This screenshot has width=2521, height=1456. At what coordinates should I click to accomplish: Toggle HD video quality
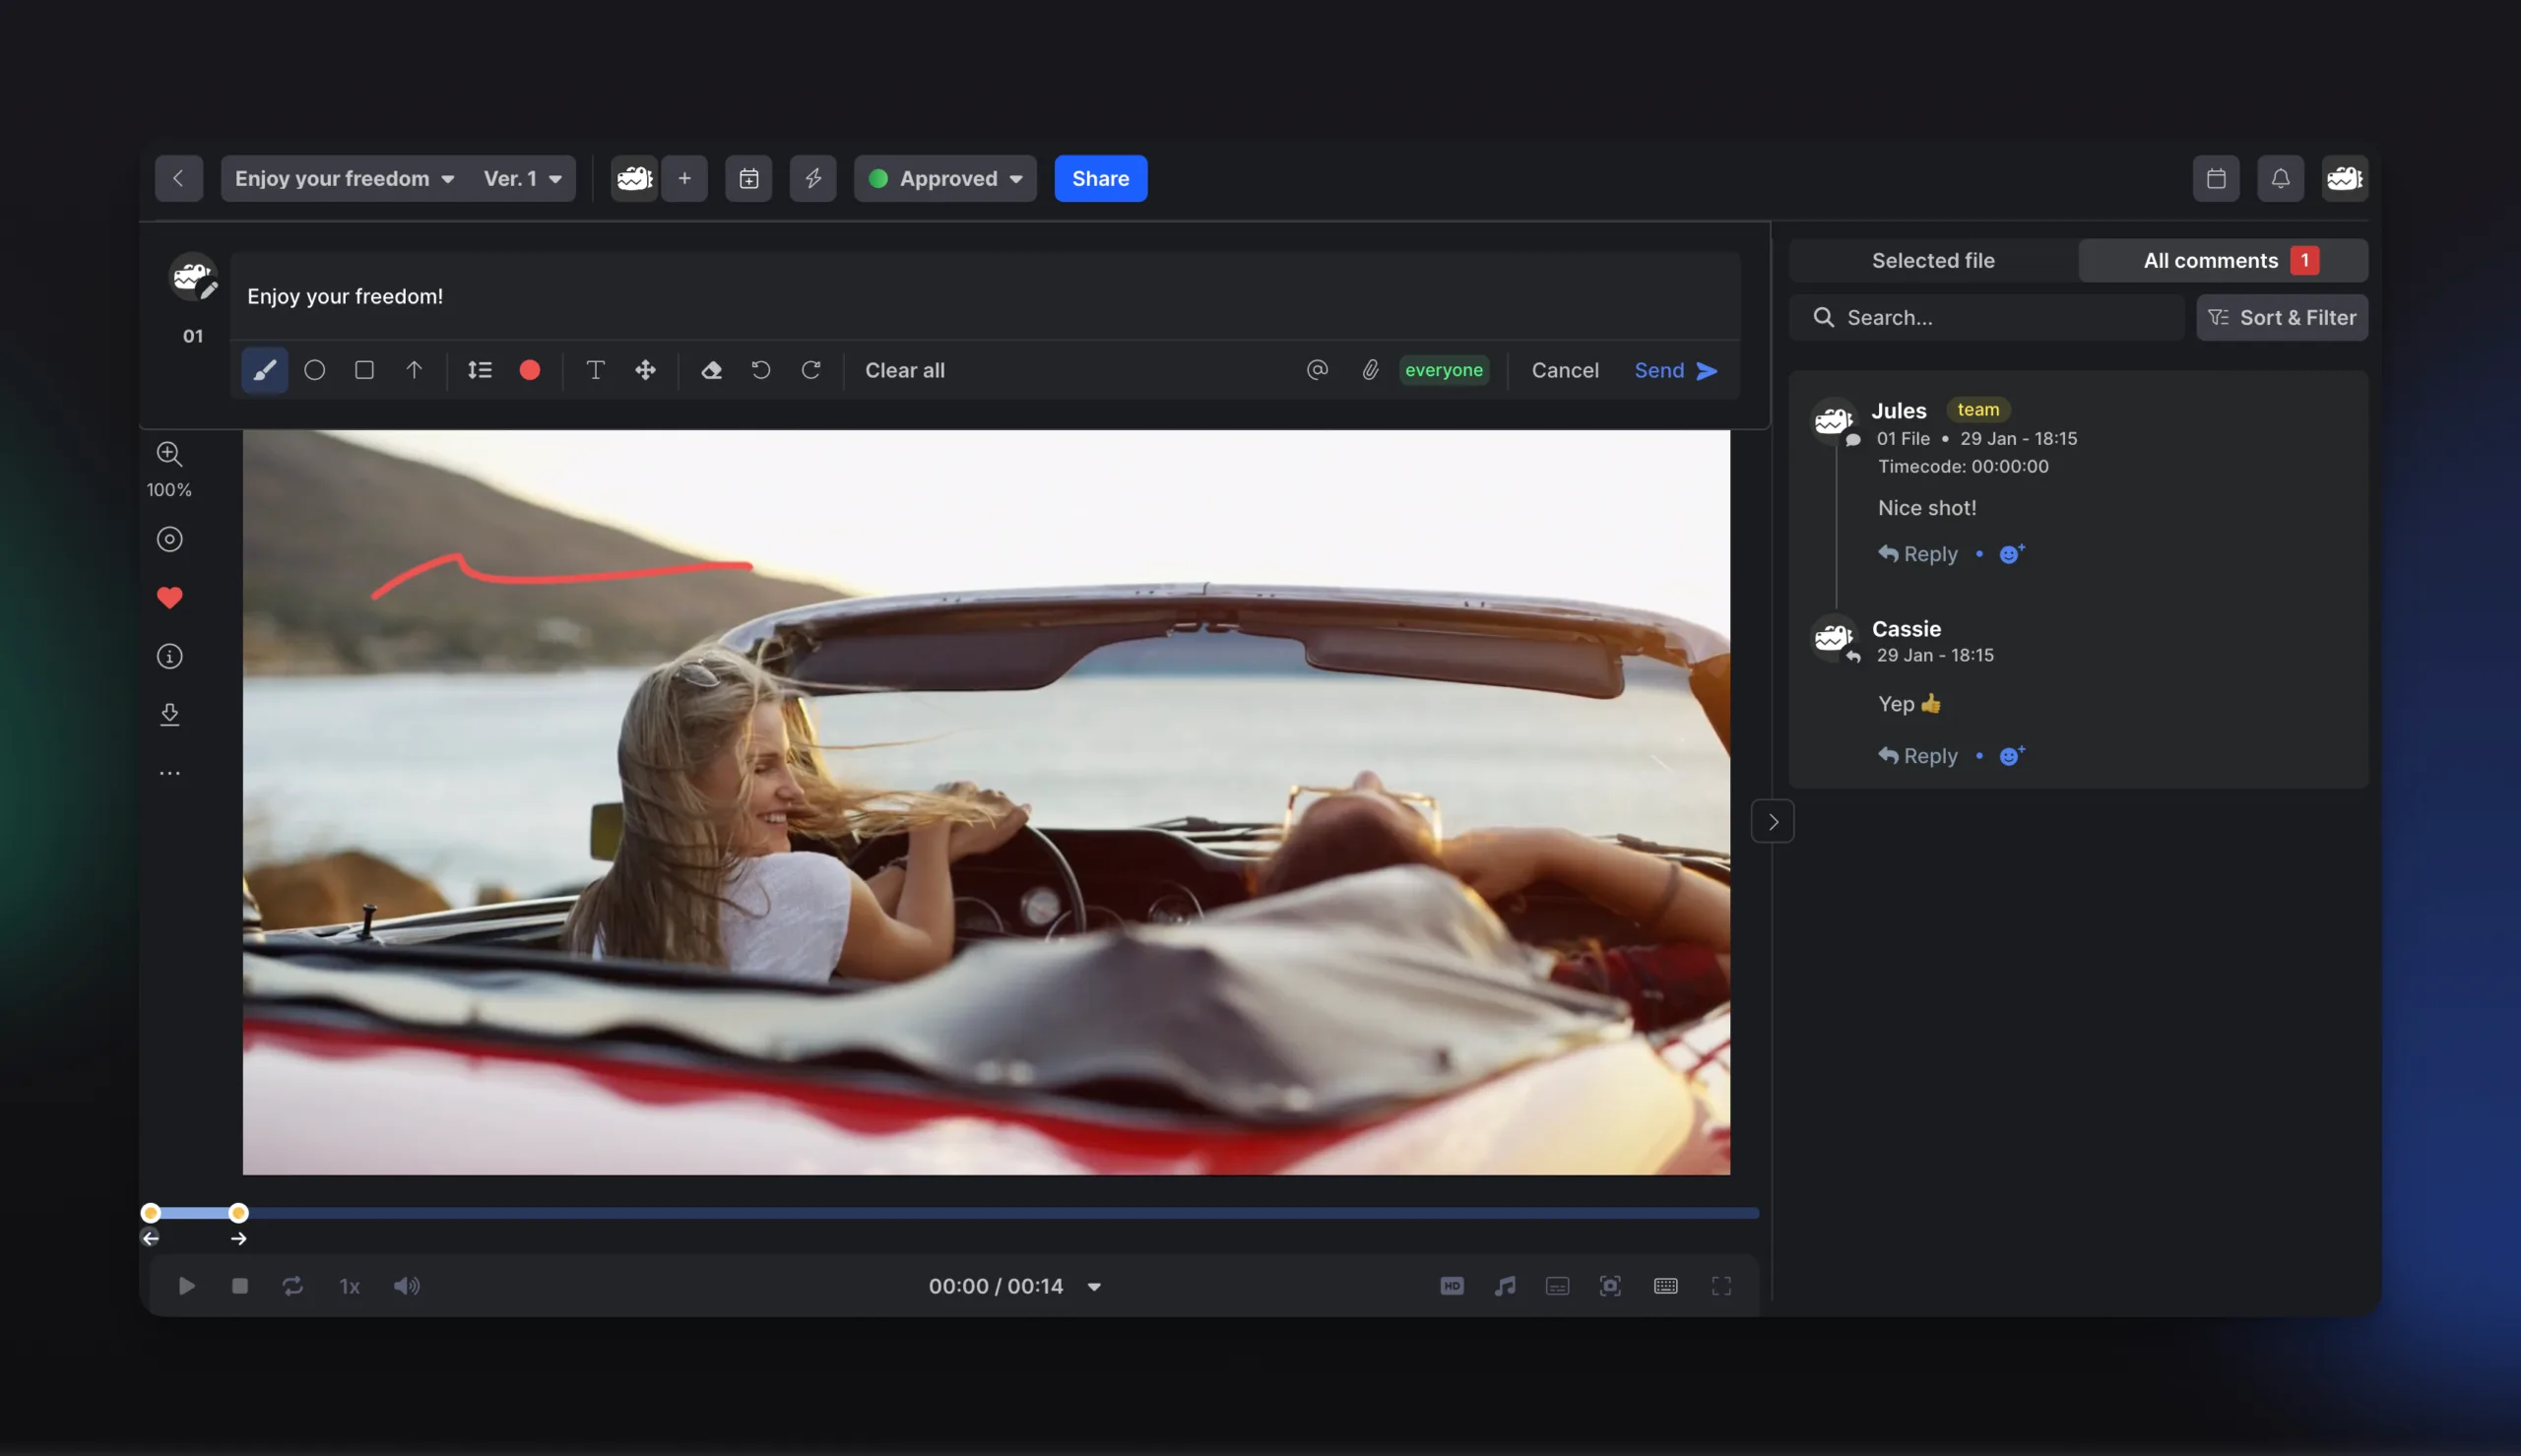click(x=1452, y=1285)
